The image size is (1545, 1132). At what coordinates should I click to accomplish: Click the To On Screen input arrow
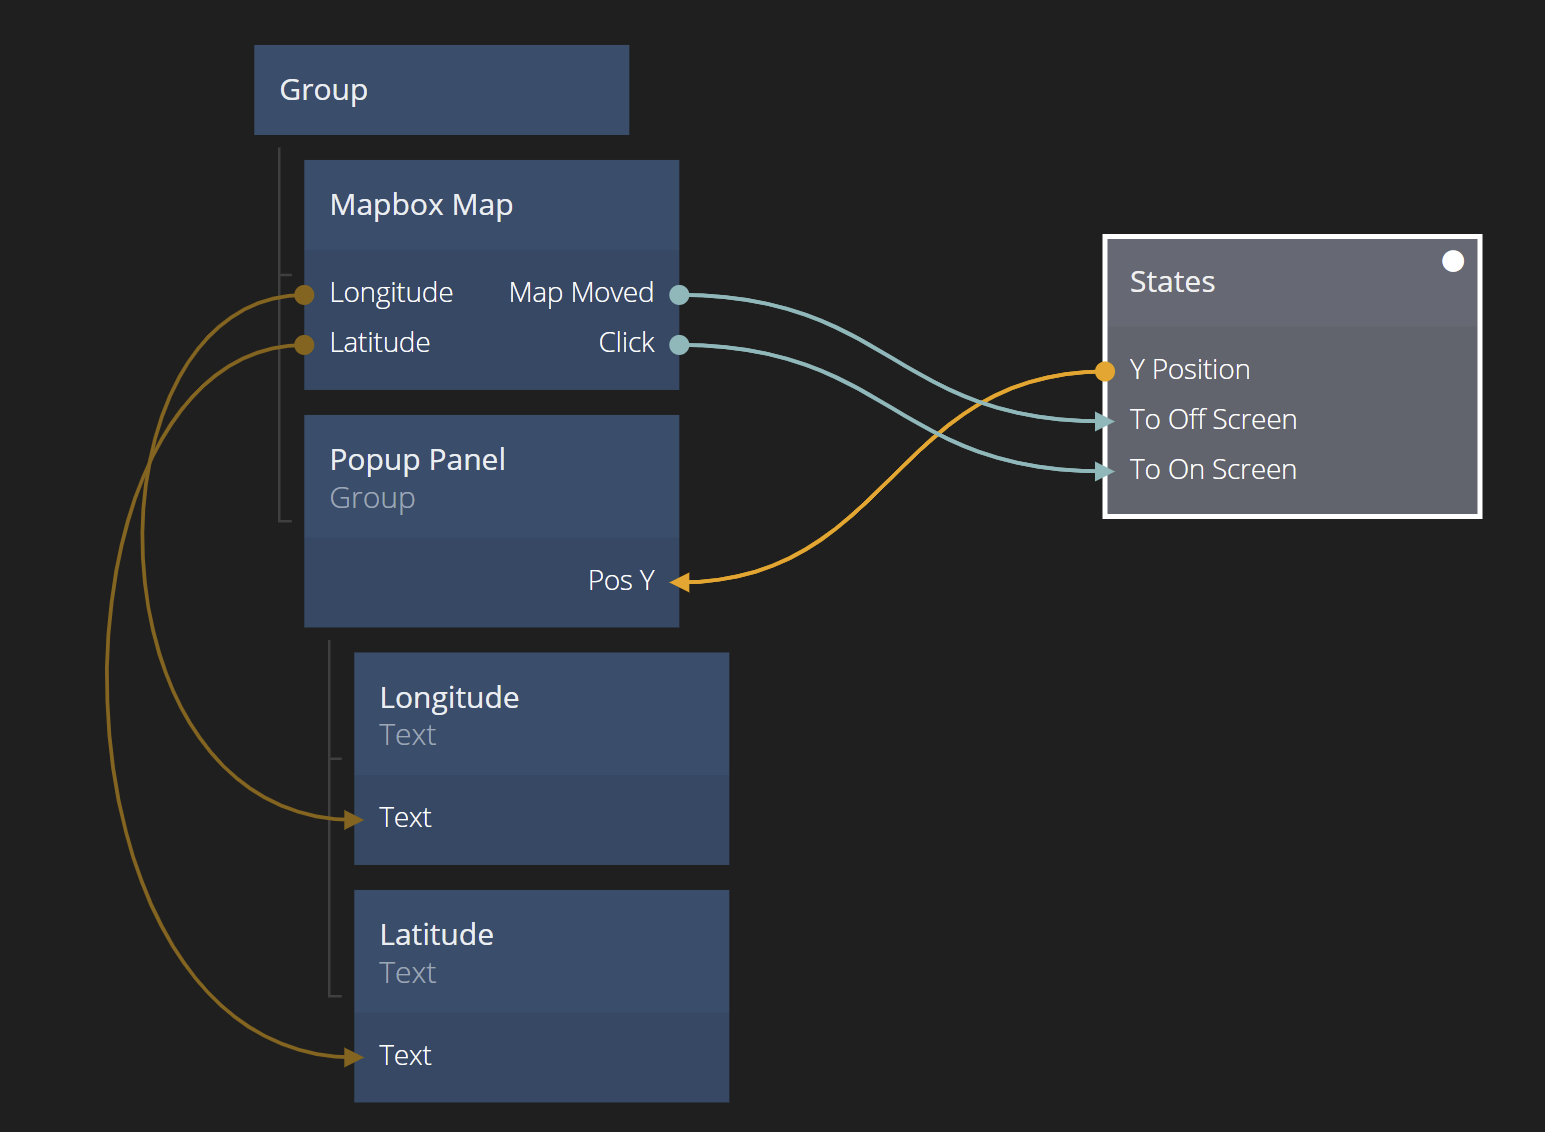point(1105,471)
